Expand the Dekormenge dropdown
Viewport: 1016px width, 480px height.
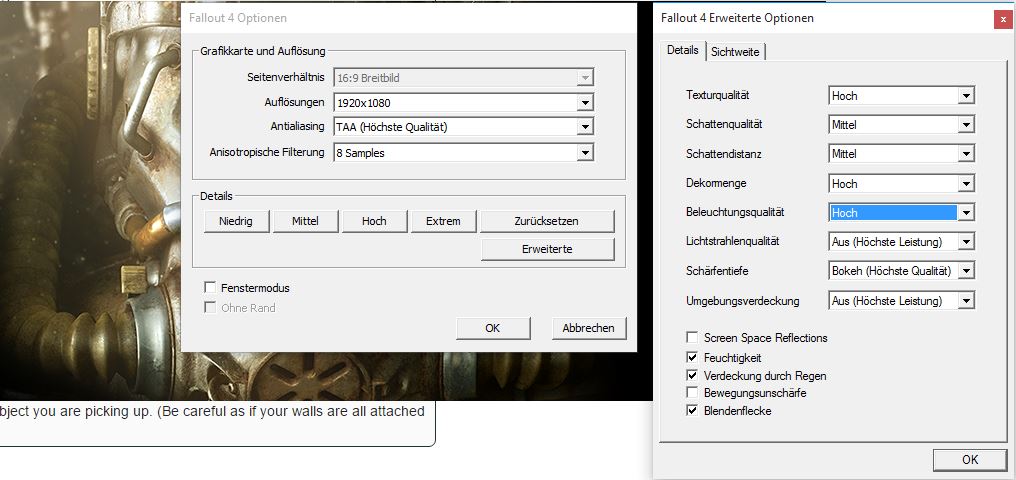pos(902,184)
